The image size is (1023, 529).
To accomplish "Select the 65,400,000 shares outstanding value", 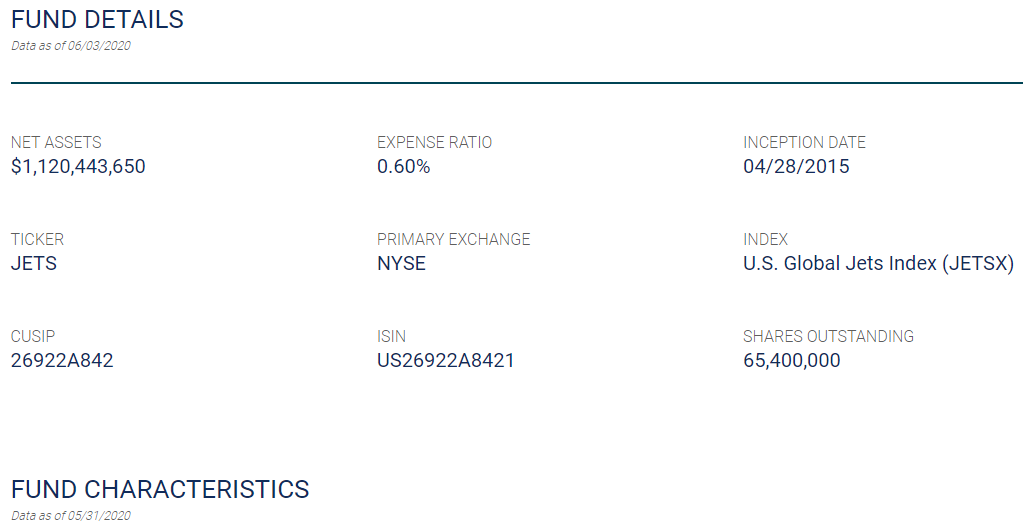I will [x=791, y=361].
